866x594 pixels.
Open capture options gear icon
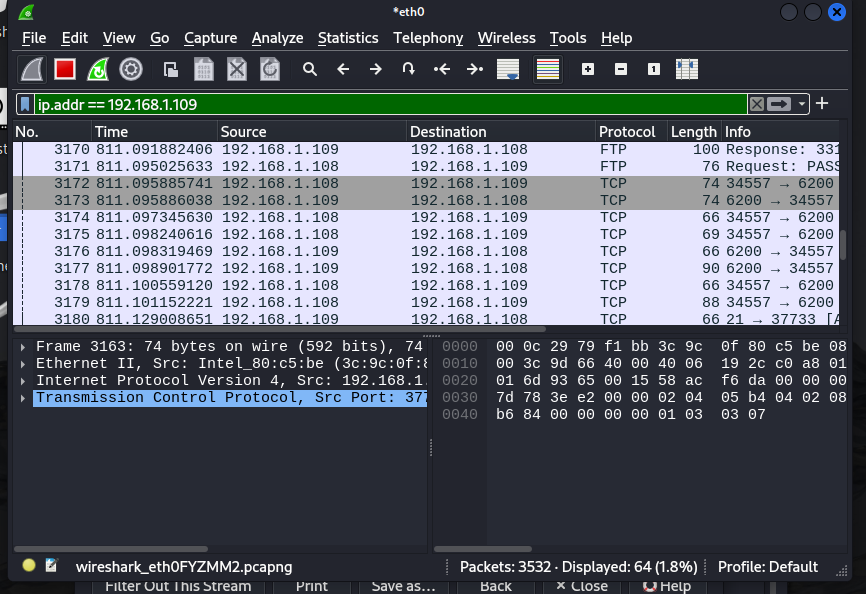[130, 69]
